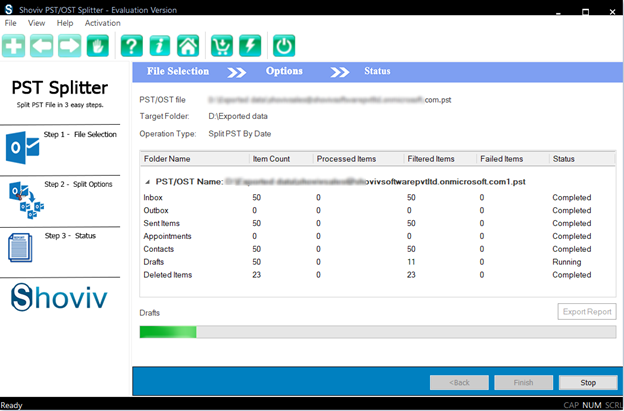
Task: Click the About info 'i' toolbar icon
Action: 160,46
